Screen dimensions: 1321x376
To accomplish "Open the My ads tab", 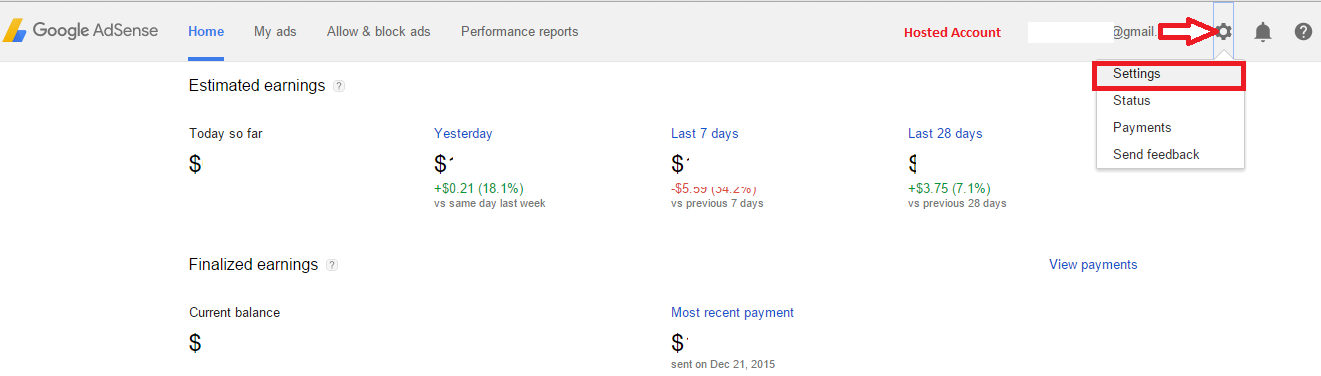I will [x=275, y=31].
